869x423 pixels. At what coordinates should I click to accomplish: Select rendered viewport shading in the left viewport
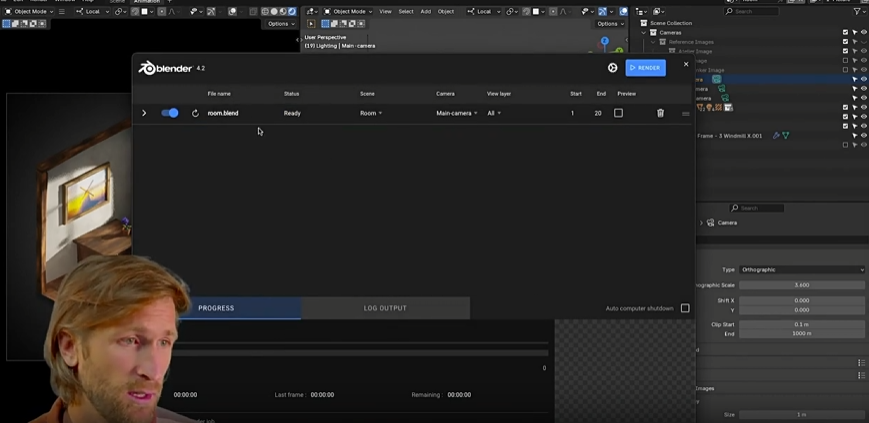tap(292, 11)
